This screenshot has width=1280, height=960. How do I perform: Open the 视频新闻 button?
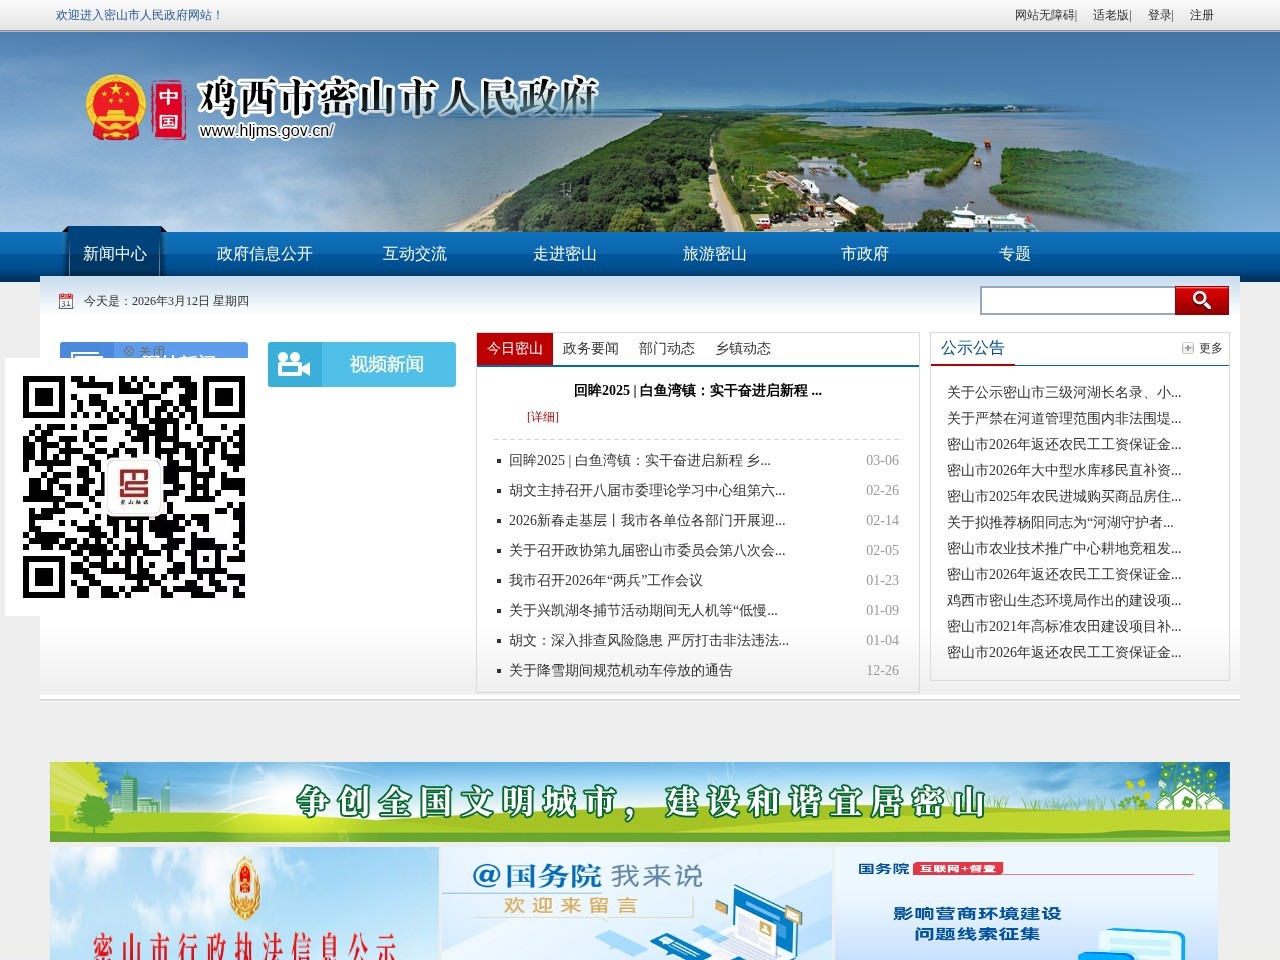pos(362,364)
